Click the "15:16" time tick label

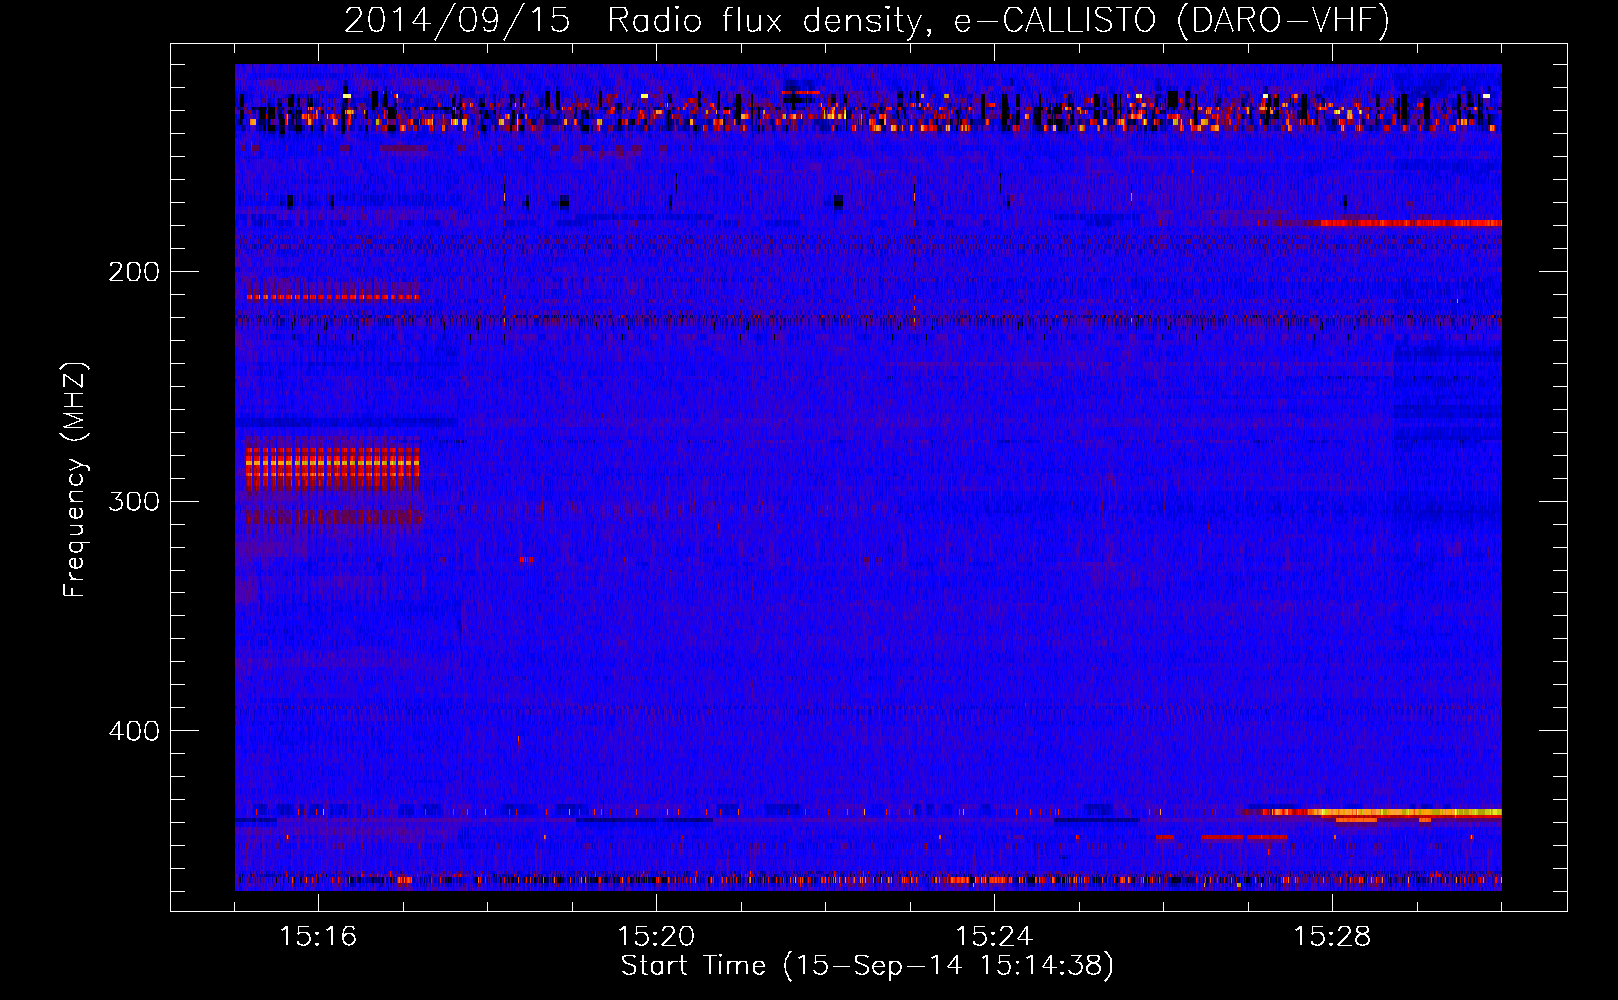[x=318, y=936]
